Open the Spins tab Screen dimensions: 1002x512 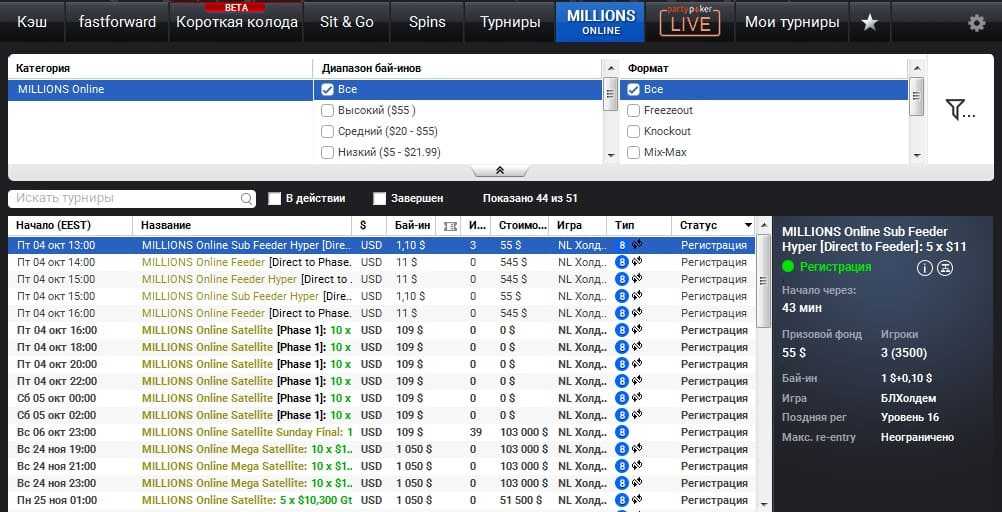427,22
